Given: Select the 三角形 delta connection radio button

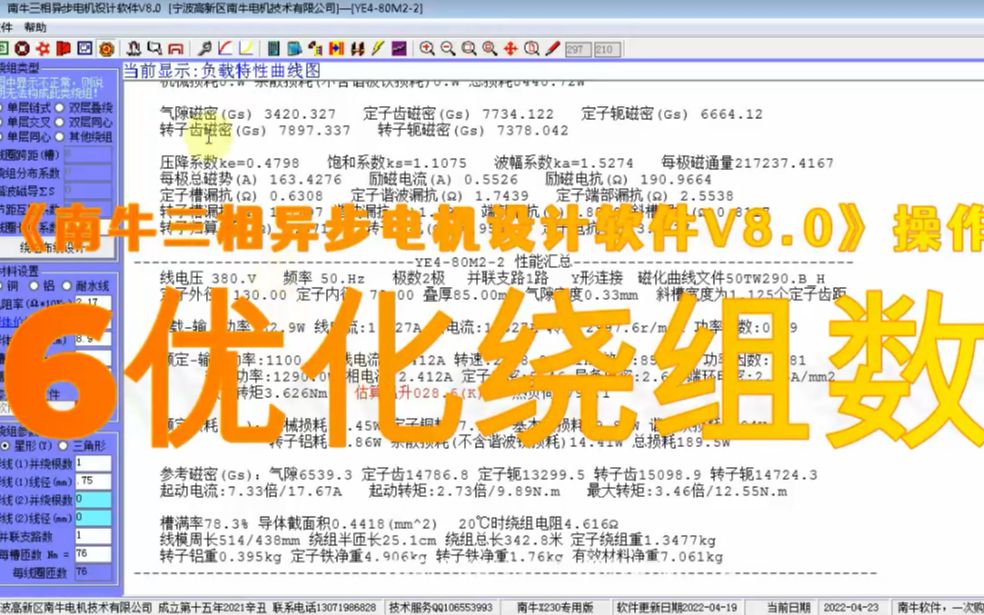Looking at the screenshot, I should 63,446.
